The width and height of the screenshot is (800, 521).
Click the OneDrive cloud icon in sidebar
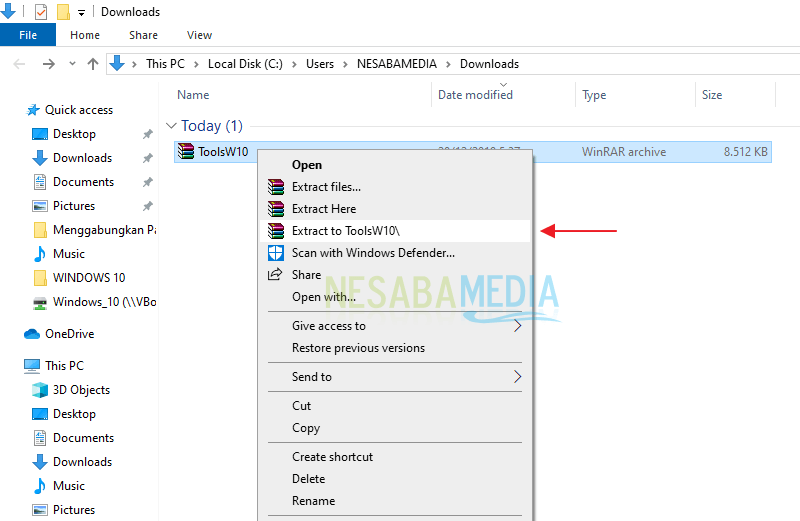coord(32,334)
